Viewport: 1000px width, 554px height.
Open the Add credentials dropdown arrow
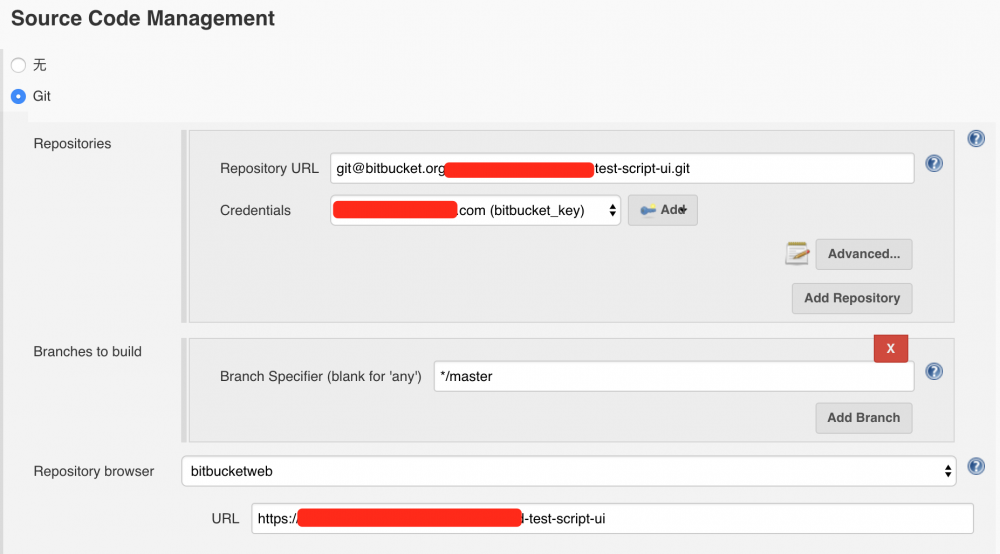click(x=682, y=210)
